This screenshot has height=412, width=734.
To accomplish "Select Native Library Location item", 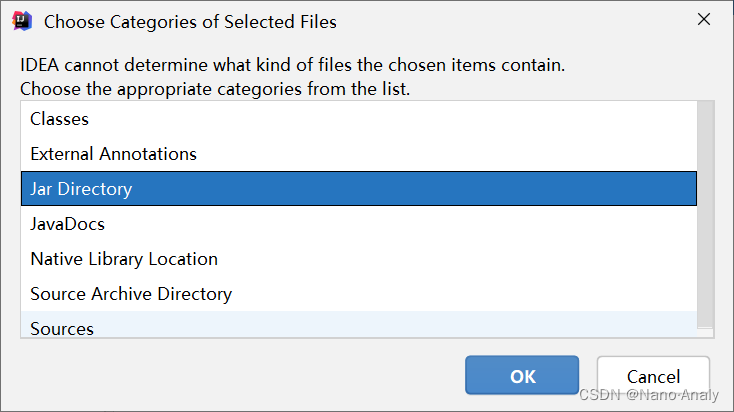I will click(x=124, y=259).
